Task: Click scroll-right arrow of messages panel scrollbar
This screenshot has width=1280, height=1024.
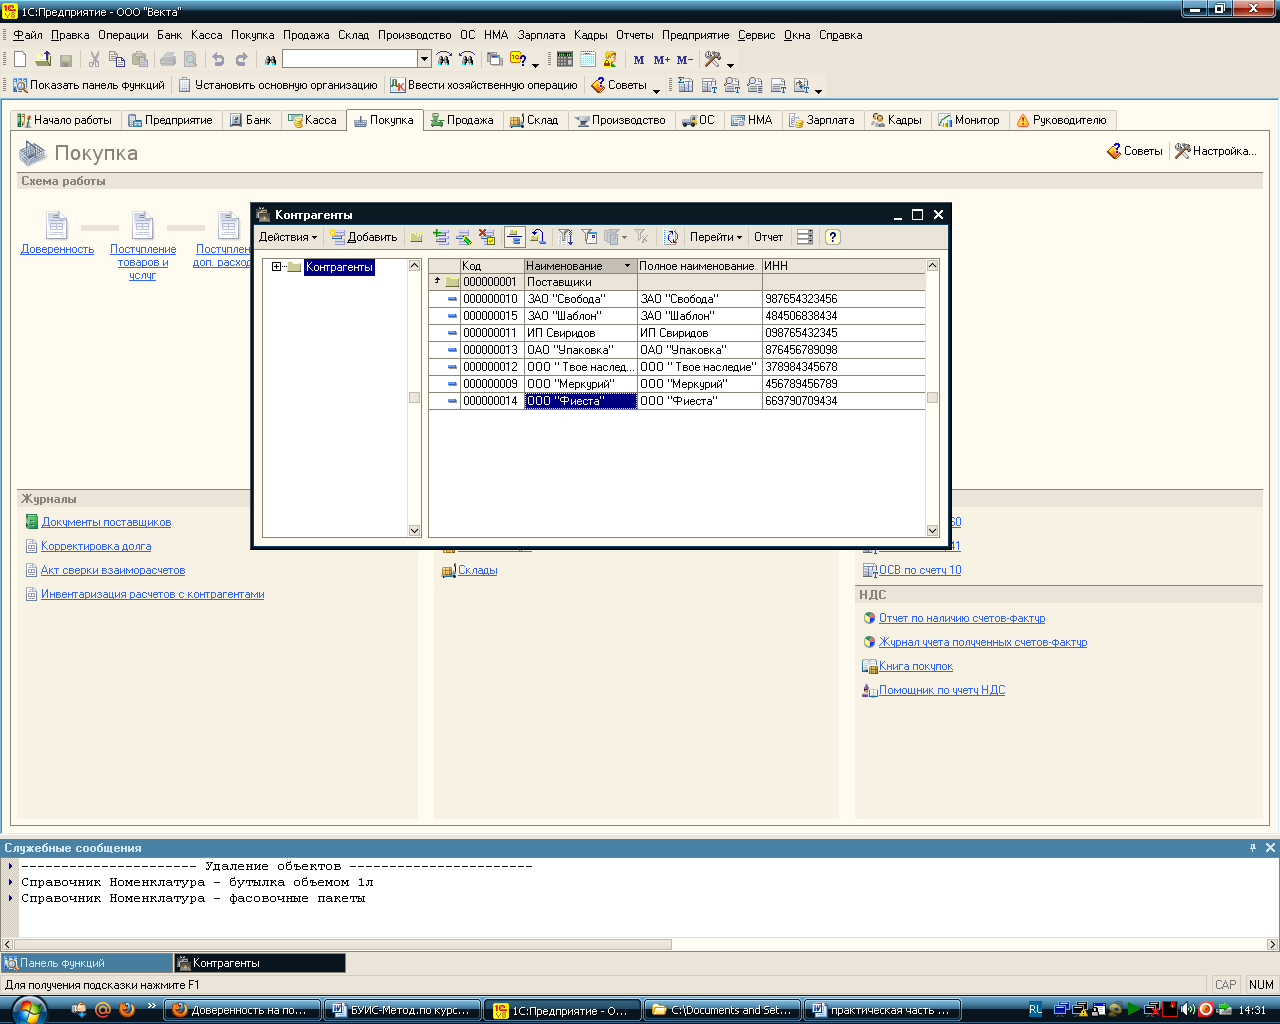Action: tap(1272, 944)
